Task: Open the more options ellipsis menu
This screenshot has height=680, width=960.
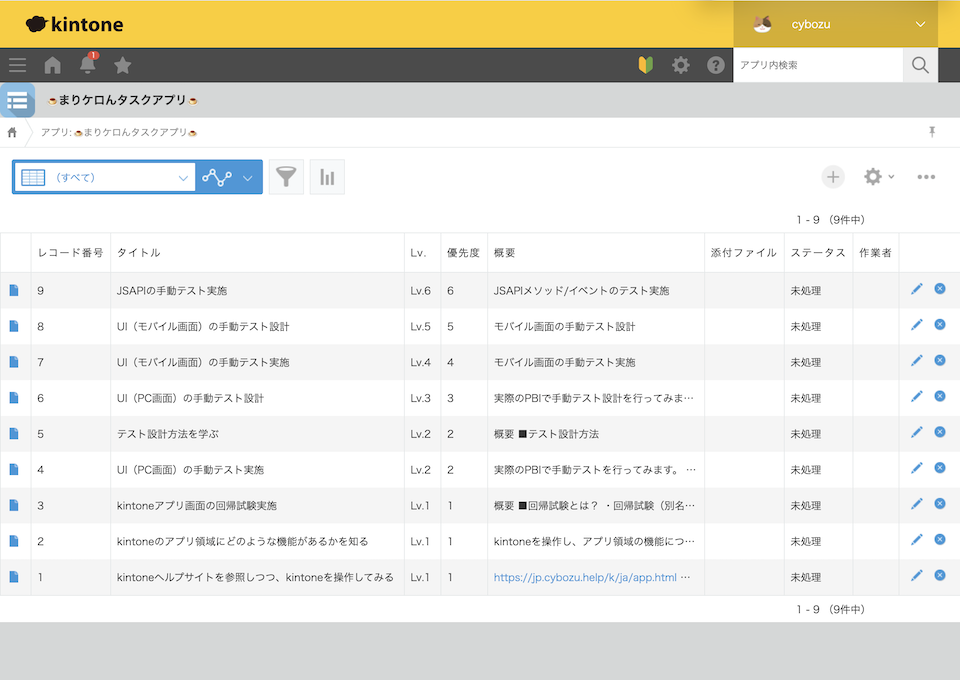Action: point(926,177)
